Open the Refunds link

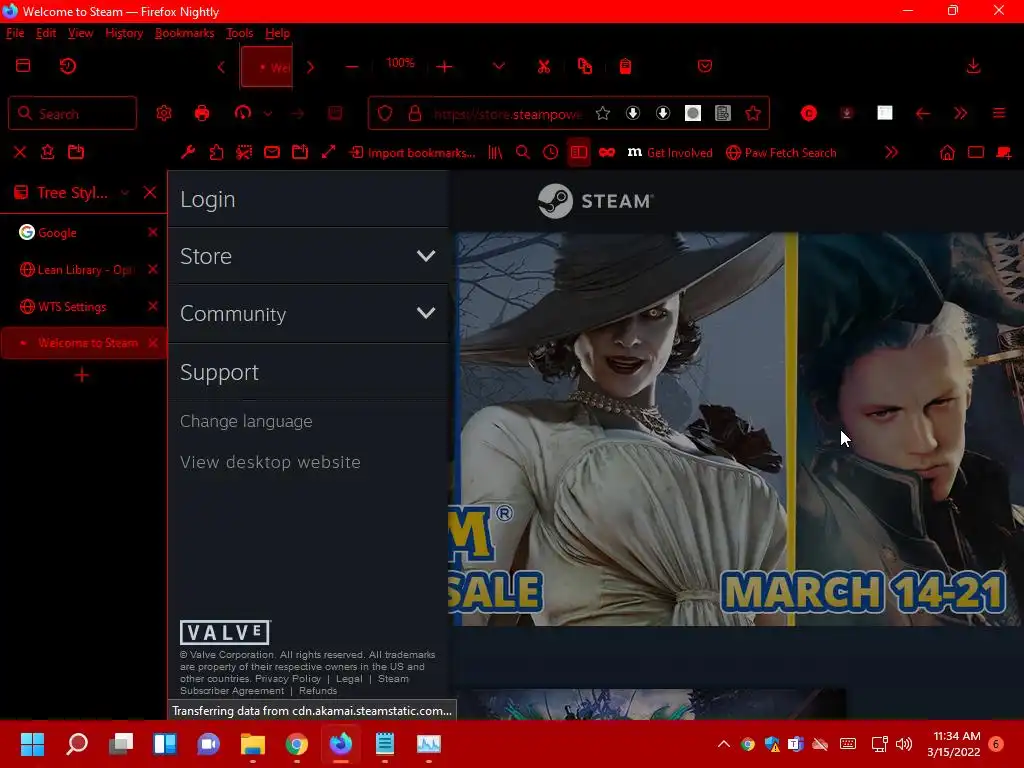click(x=318, y=690)
